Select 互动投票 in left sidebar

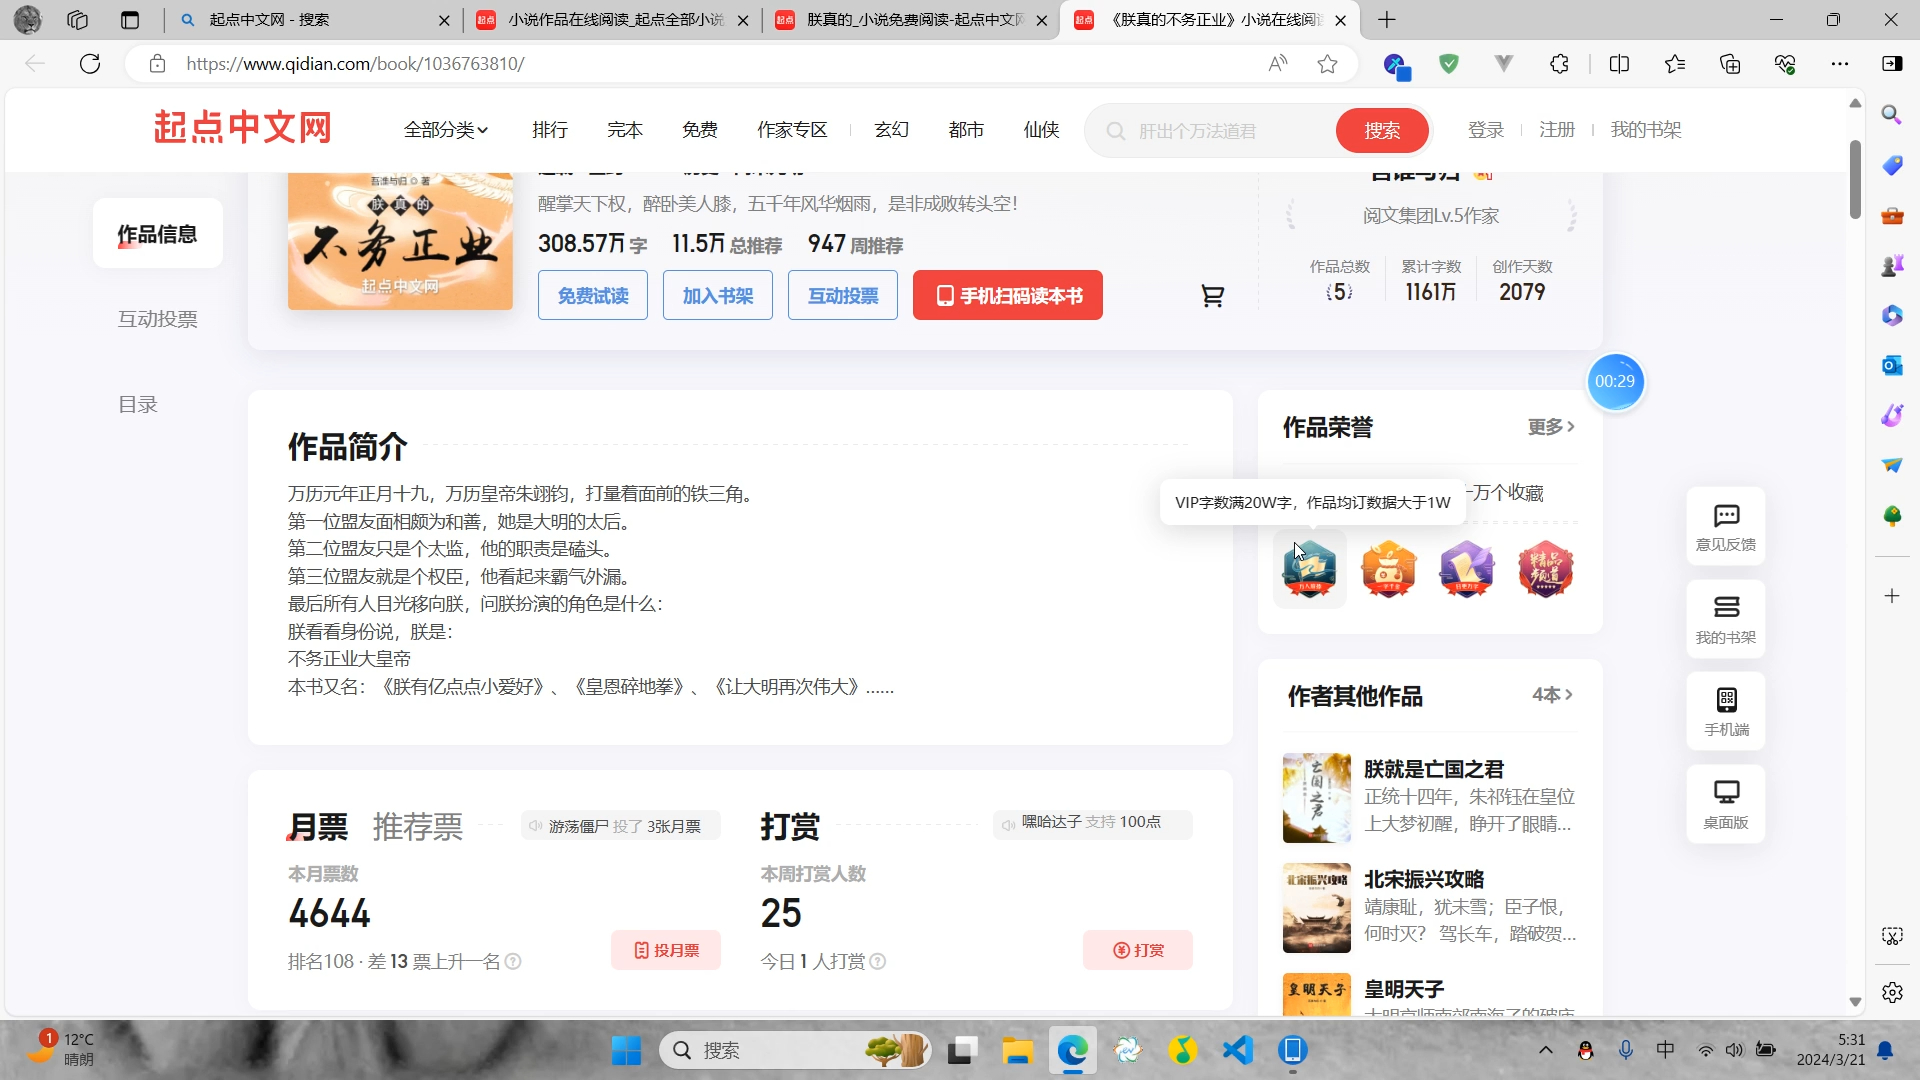[157, 319]
